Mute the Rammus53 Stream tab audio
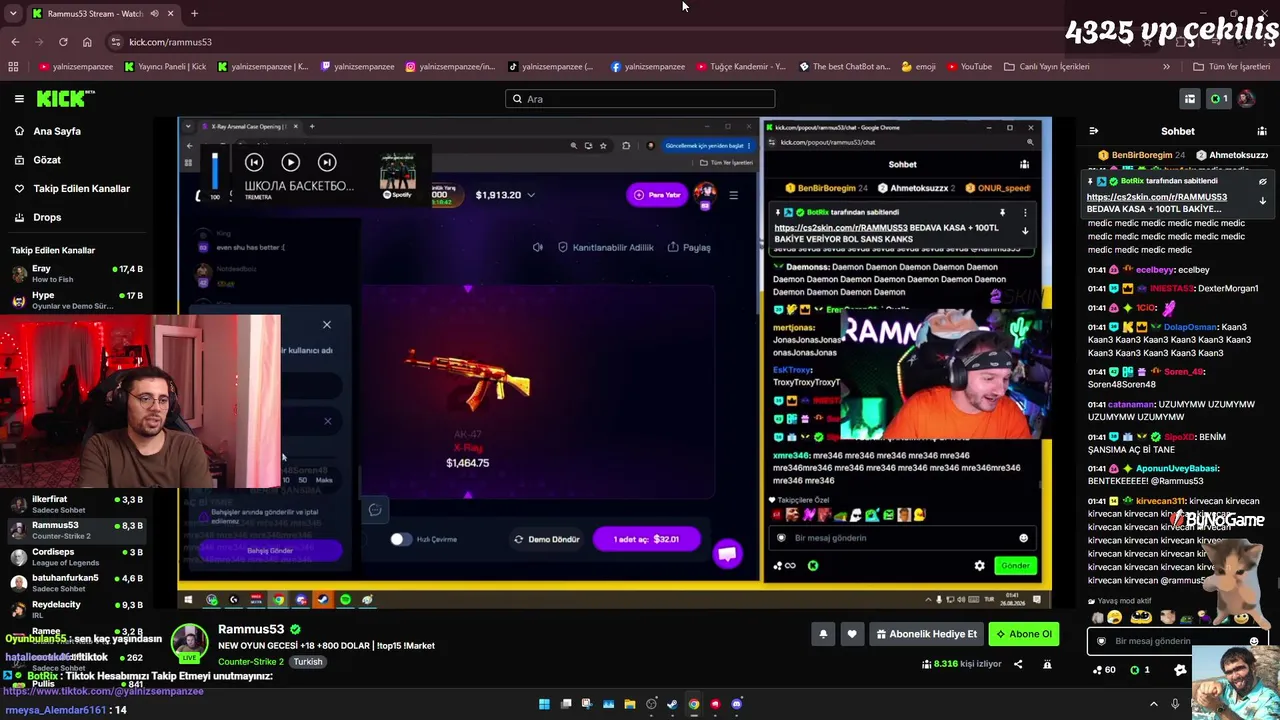Screen dimensions: 1280x720 [153, 14]
